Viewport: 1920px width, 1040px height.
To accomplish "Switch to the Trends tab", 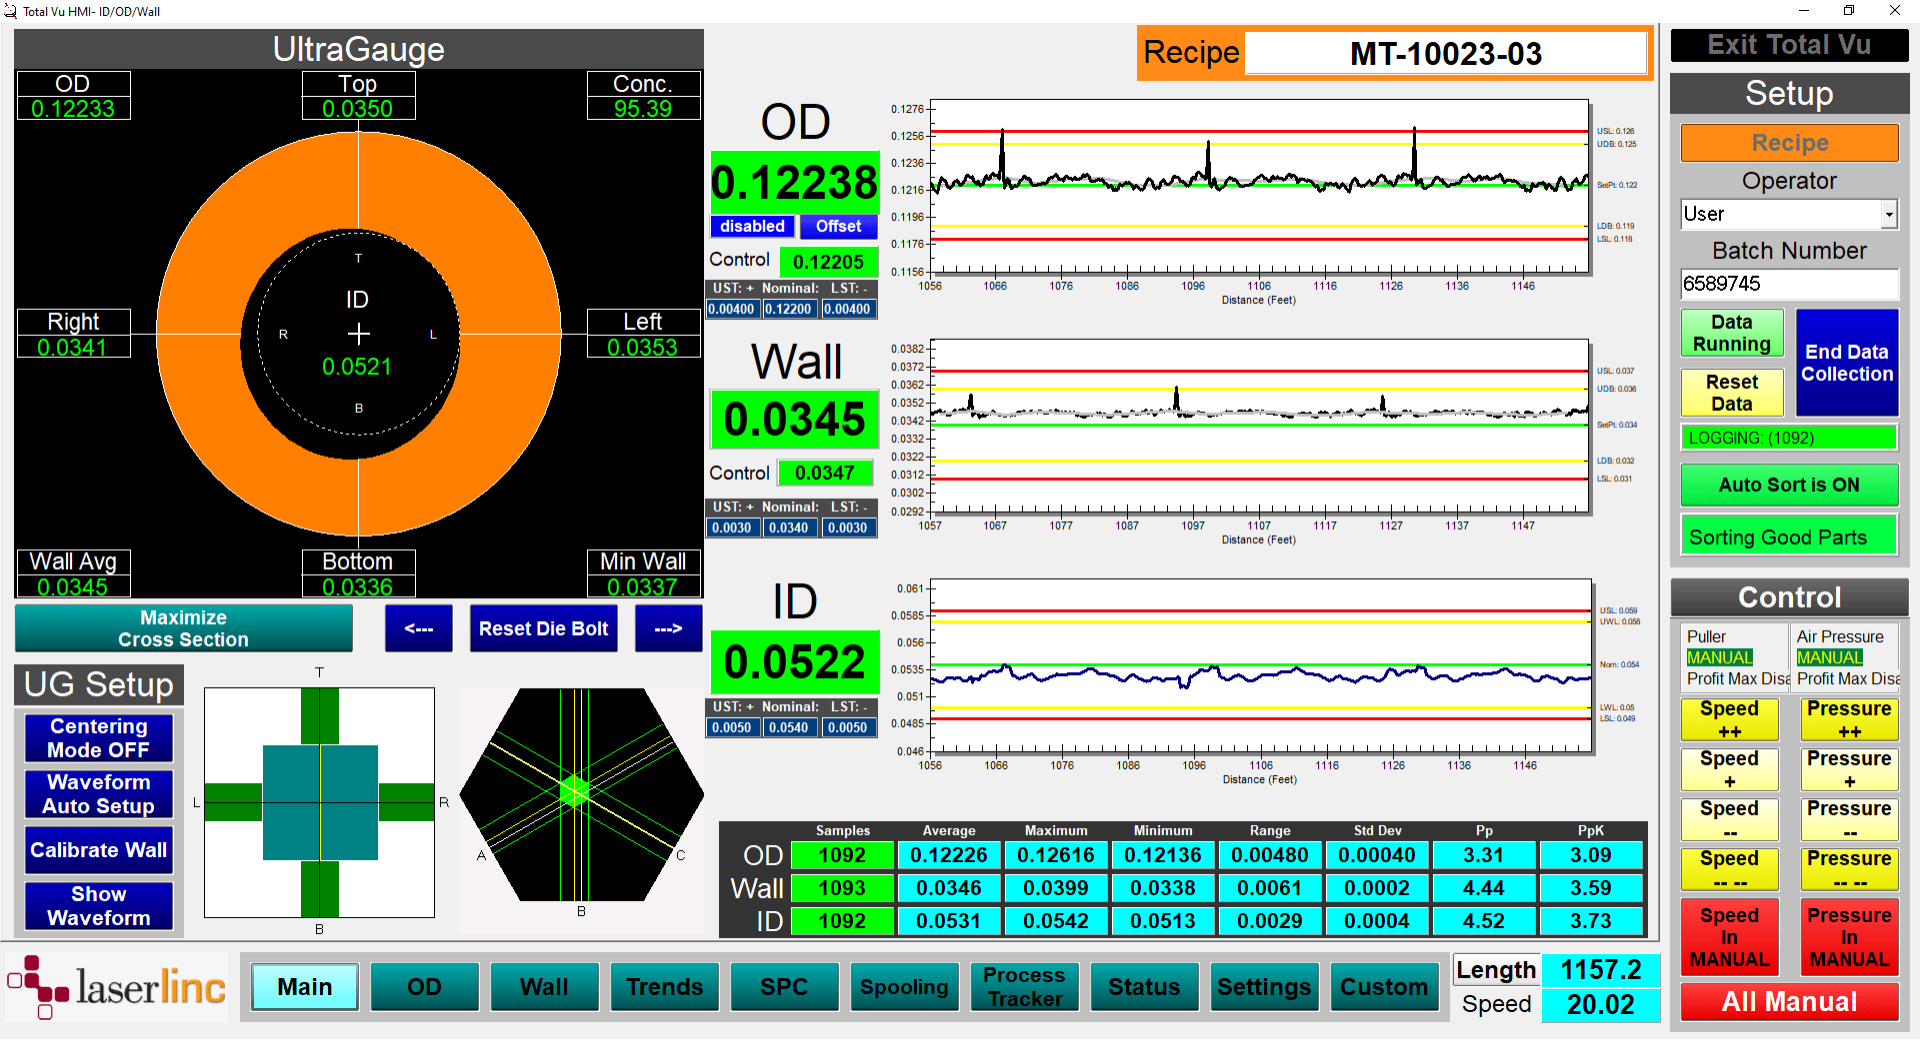I will [664, 987].
